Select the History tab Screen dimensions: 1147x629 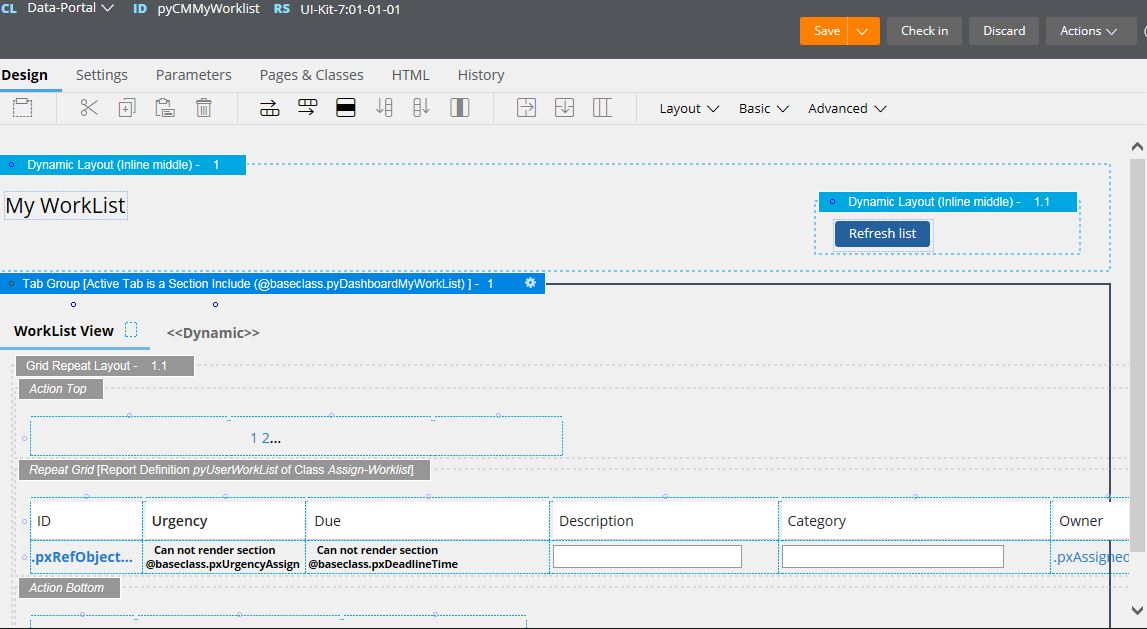point(481,74)
